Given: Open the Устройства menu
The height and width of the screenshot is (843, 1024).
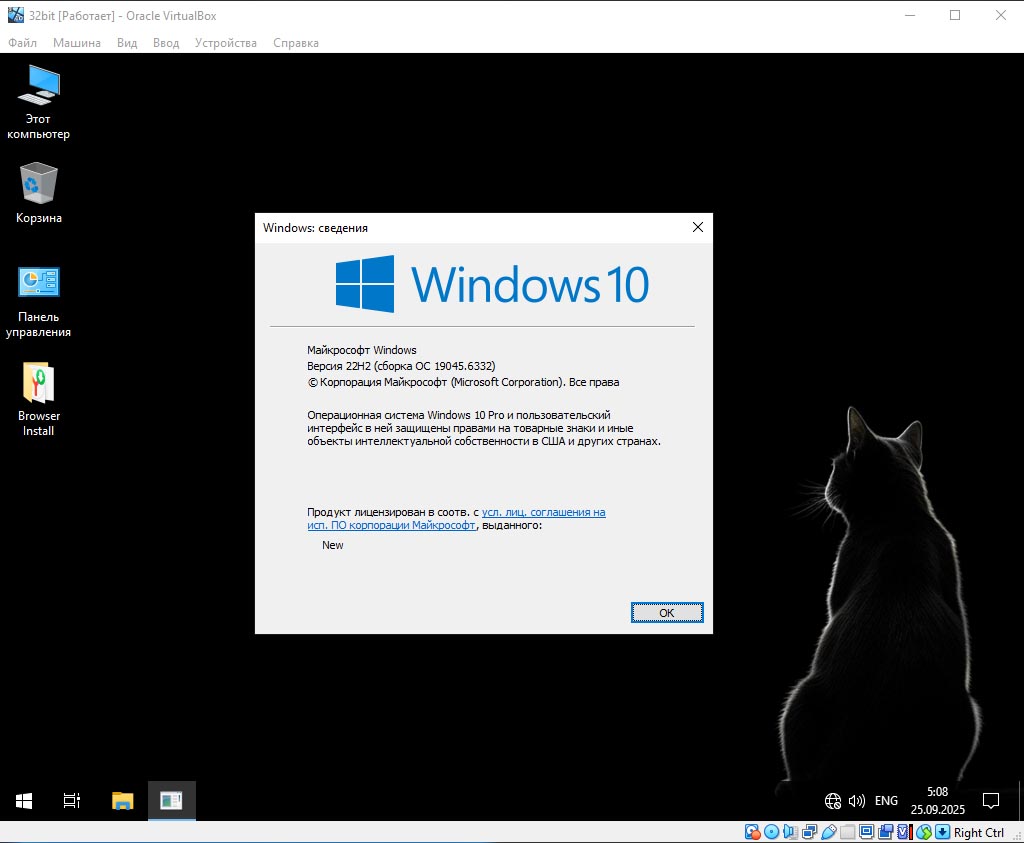Looking at the screenshot, I should [x=226, y=43].
